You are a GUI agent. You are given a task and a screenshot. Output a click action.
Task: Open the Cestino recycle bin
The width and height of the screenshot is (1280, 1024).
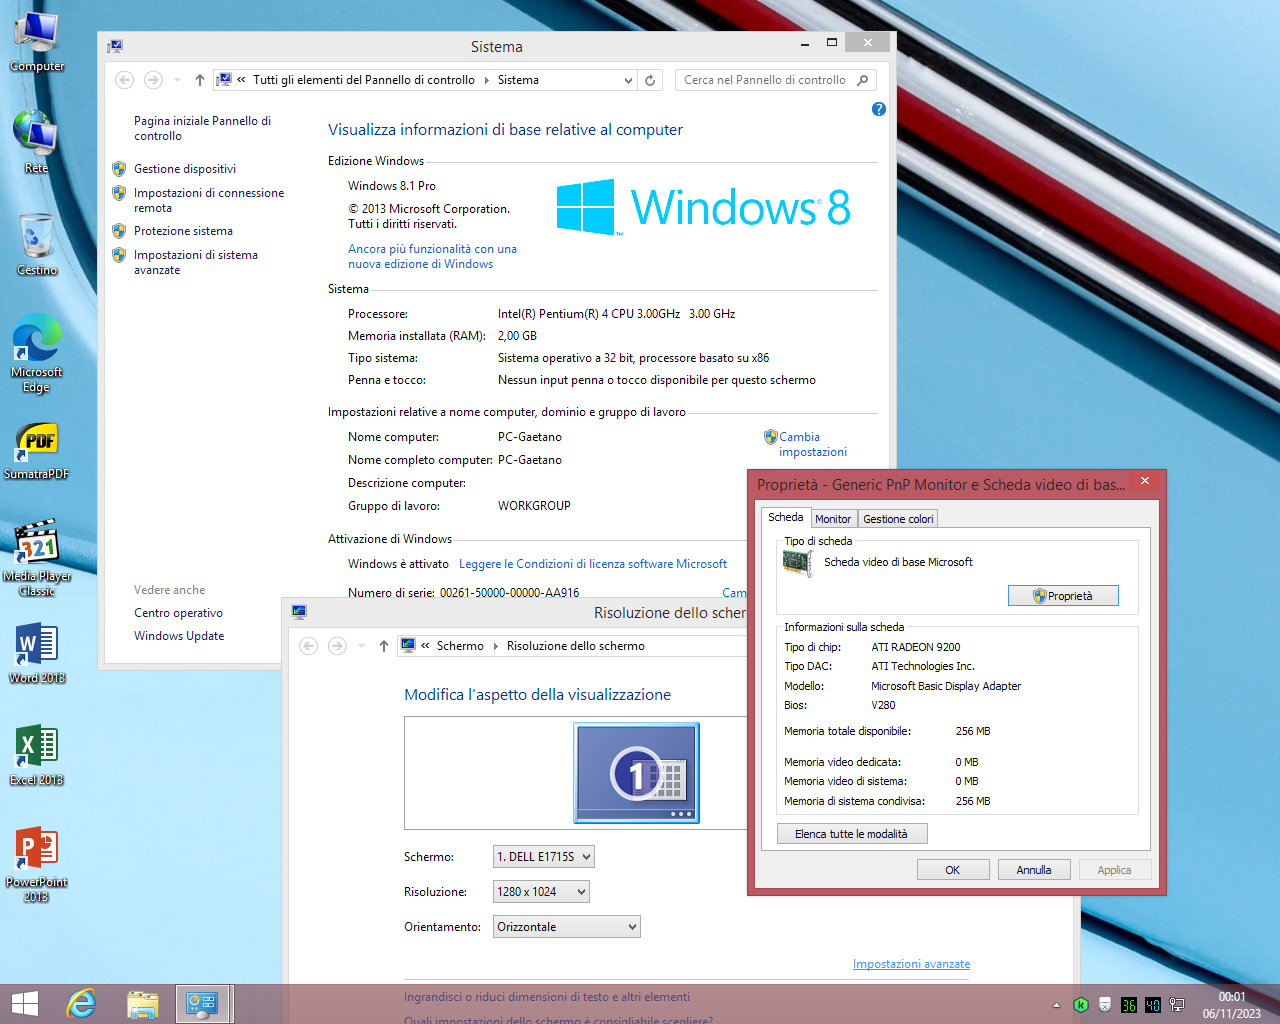pos(37,238)
